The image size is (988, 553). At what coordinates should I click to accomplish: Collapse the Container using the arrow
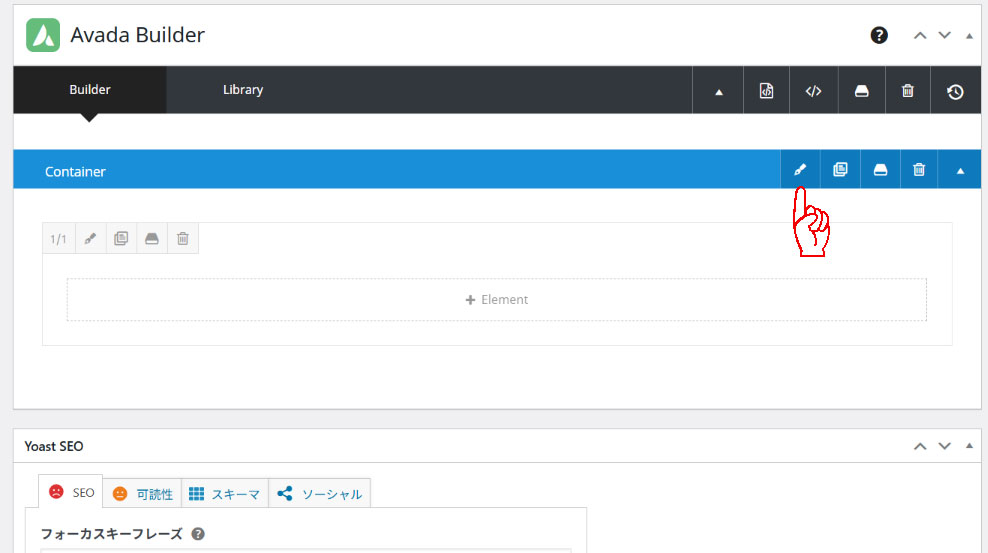click(x=960, y=171)
